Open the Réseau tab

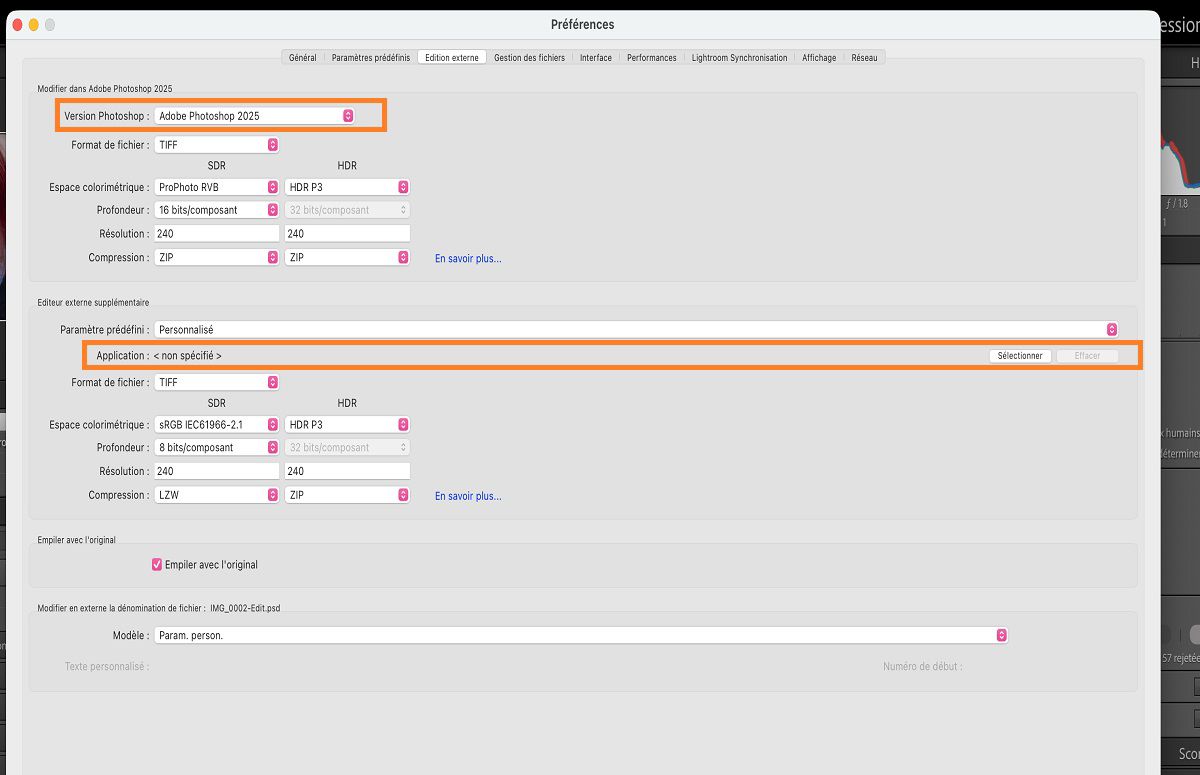click(x=865, y=58)
